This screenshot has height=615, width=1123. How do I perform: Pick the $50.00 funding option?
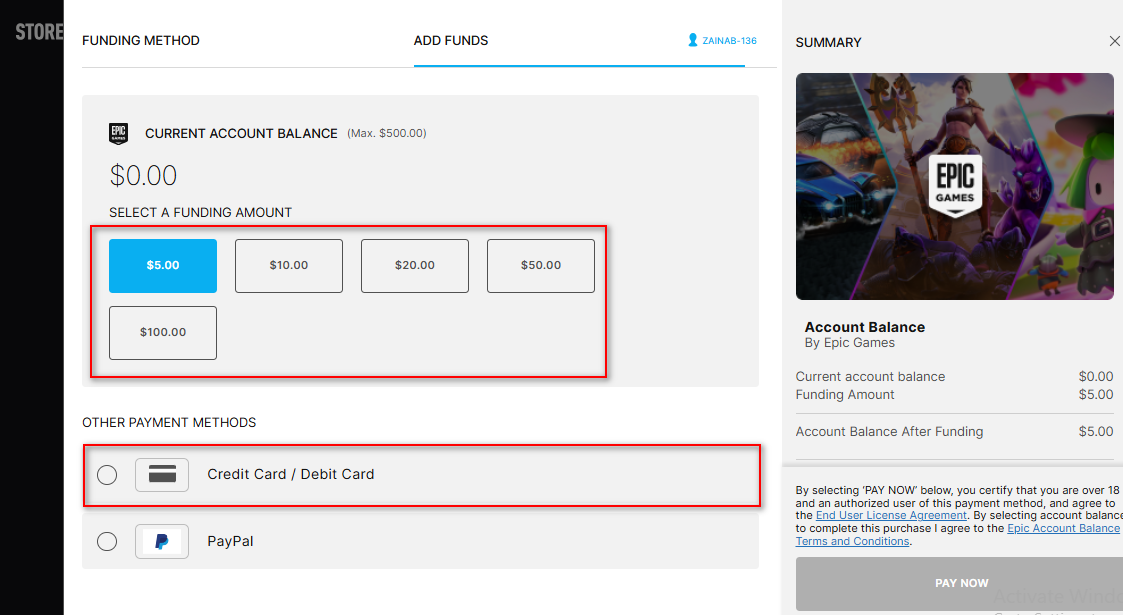(540, 265)
